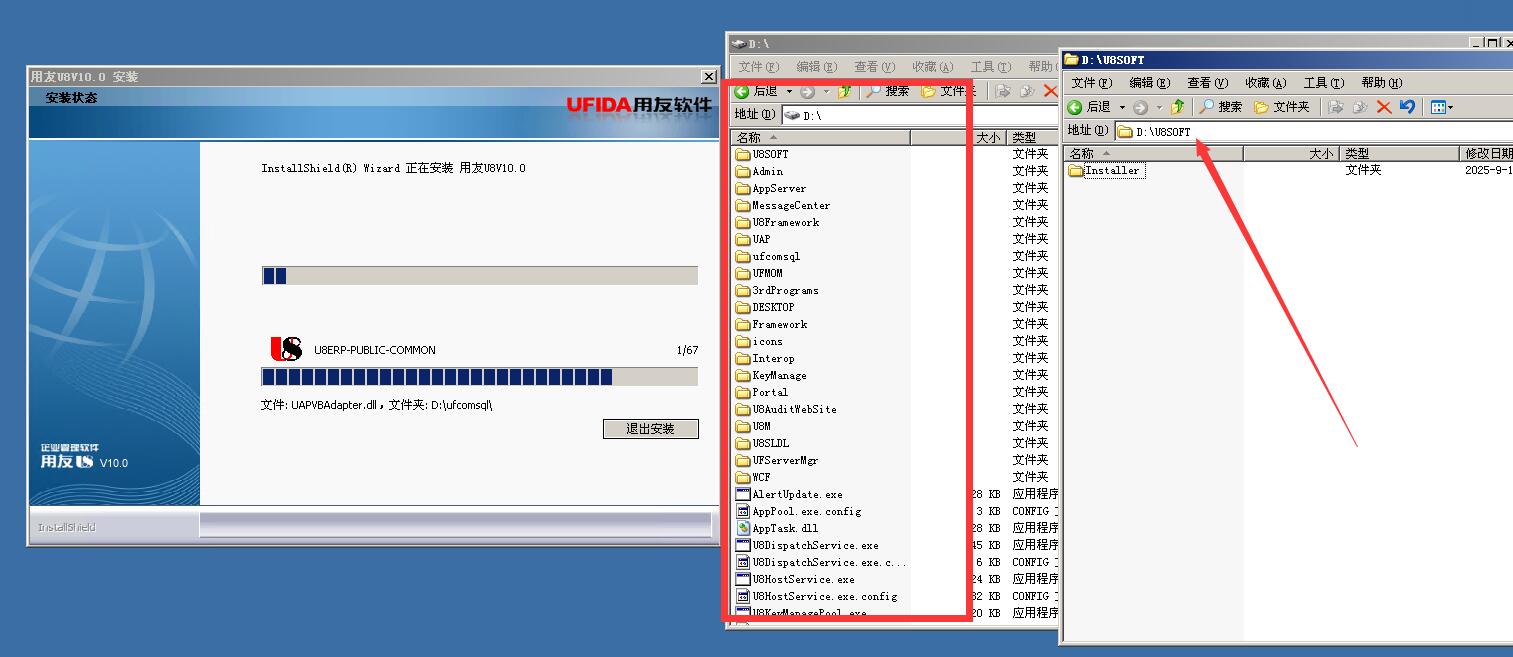
Task: Click the address field showing D:\U8SOFT
Action: [x=1313, y=131]
